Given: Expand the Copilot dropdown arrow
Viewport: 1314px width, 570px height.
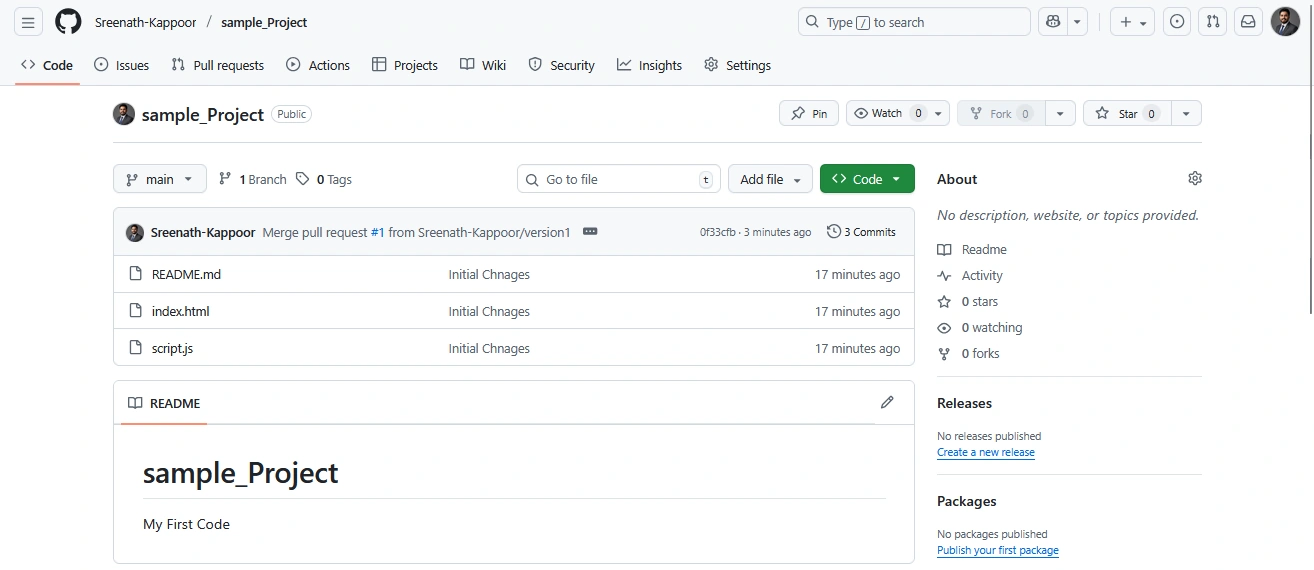Looking at the screenshot, I should 1078,22.
